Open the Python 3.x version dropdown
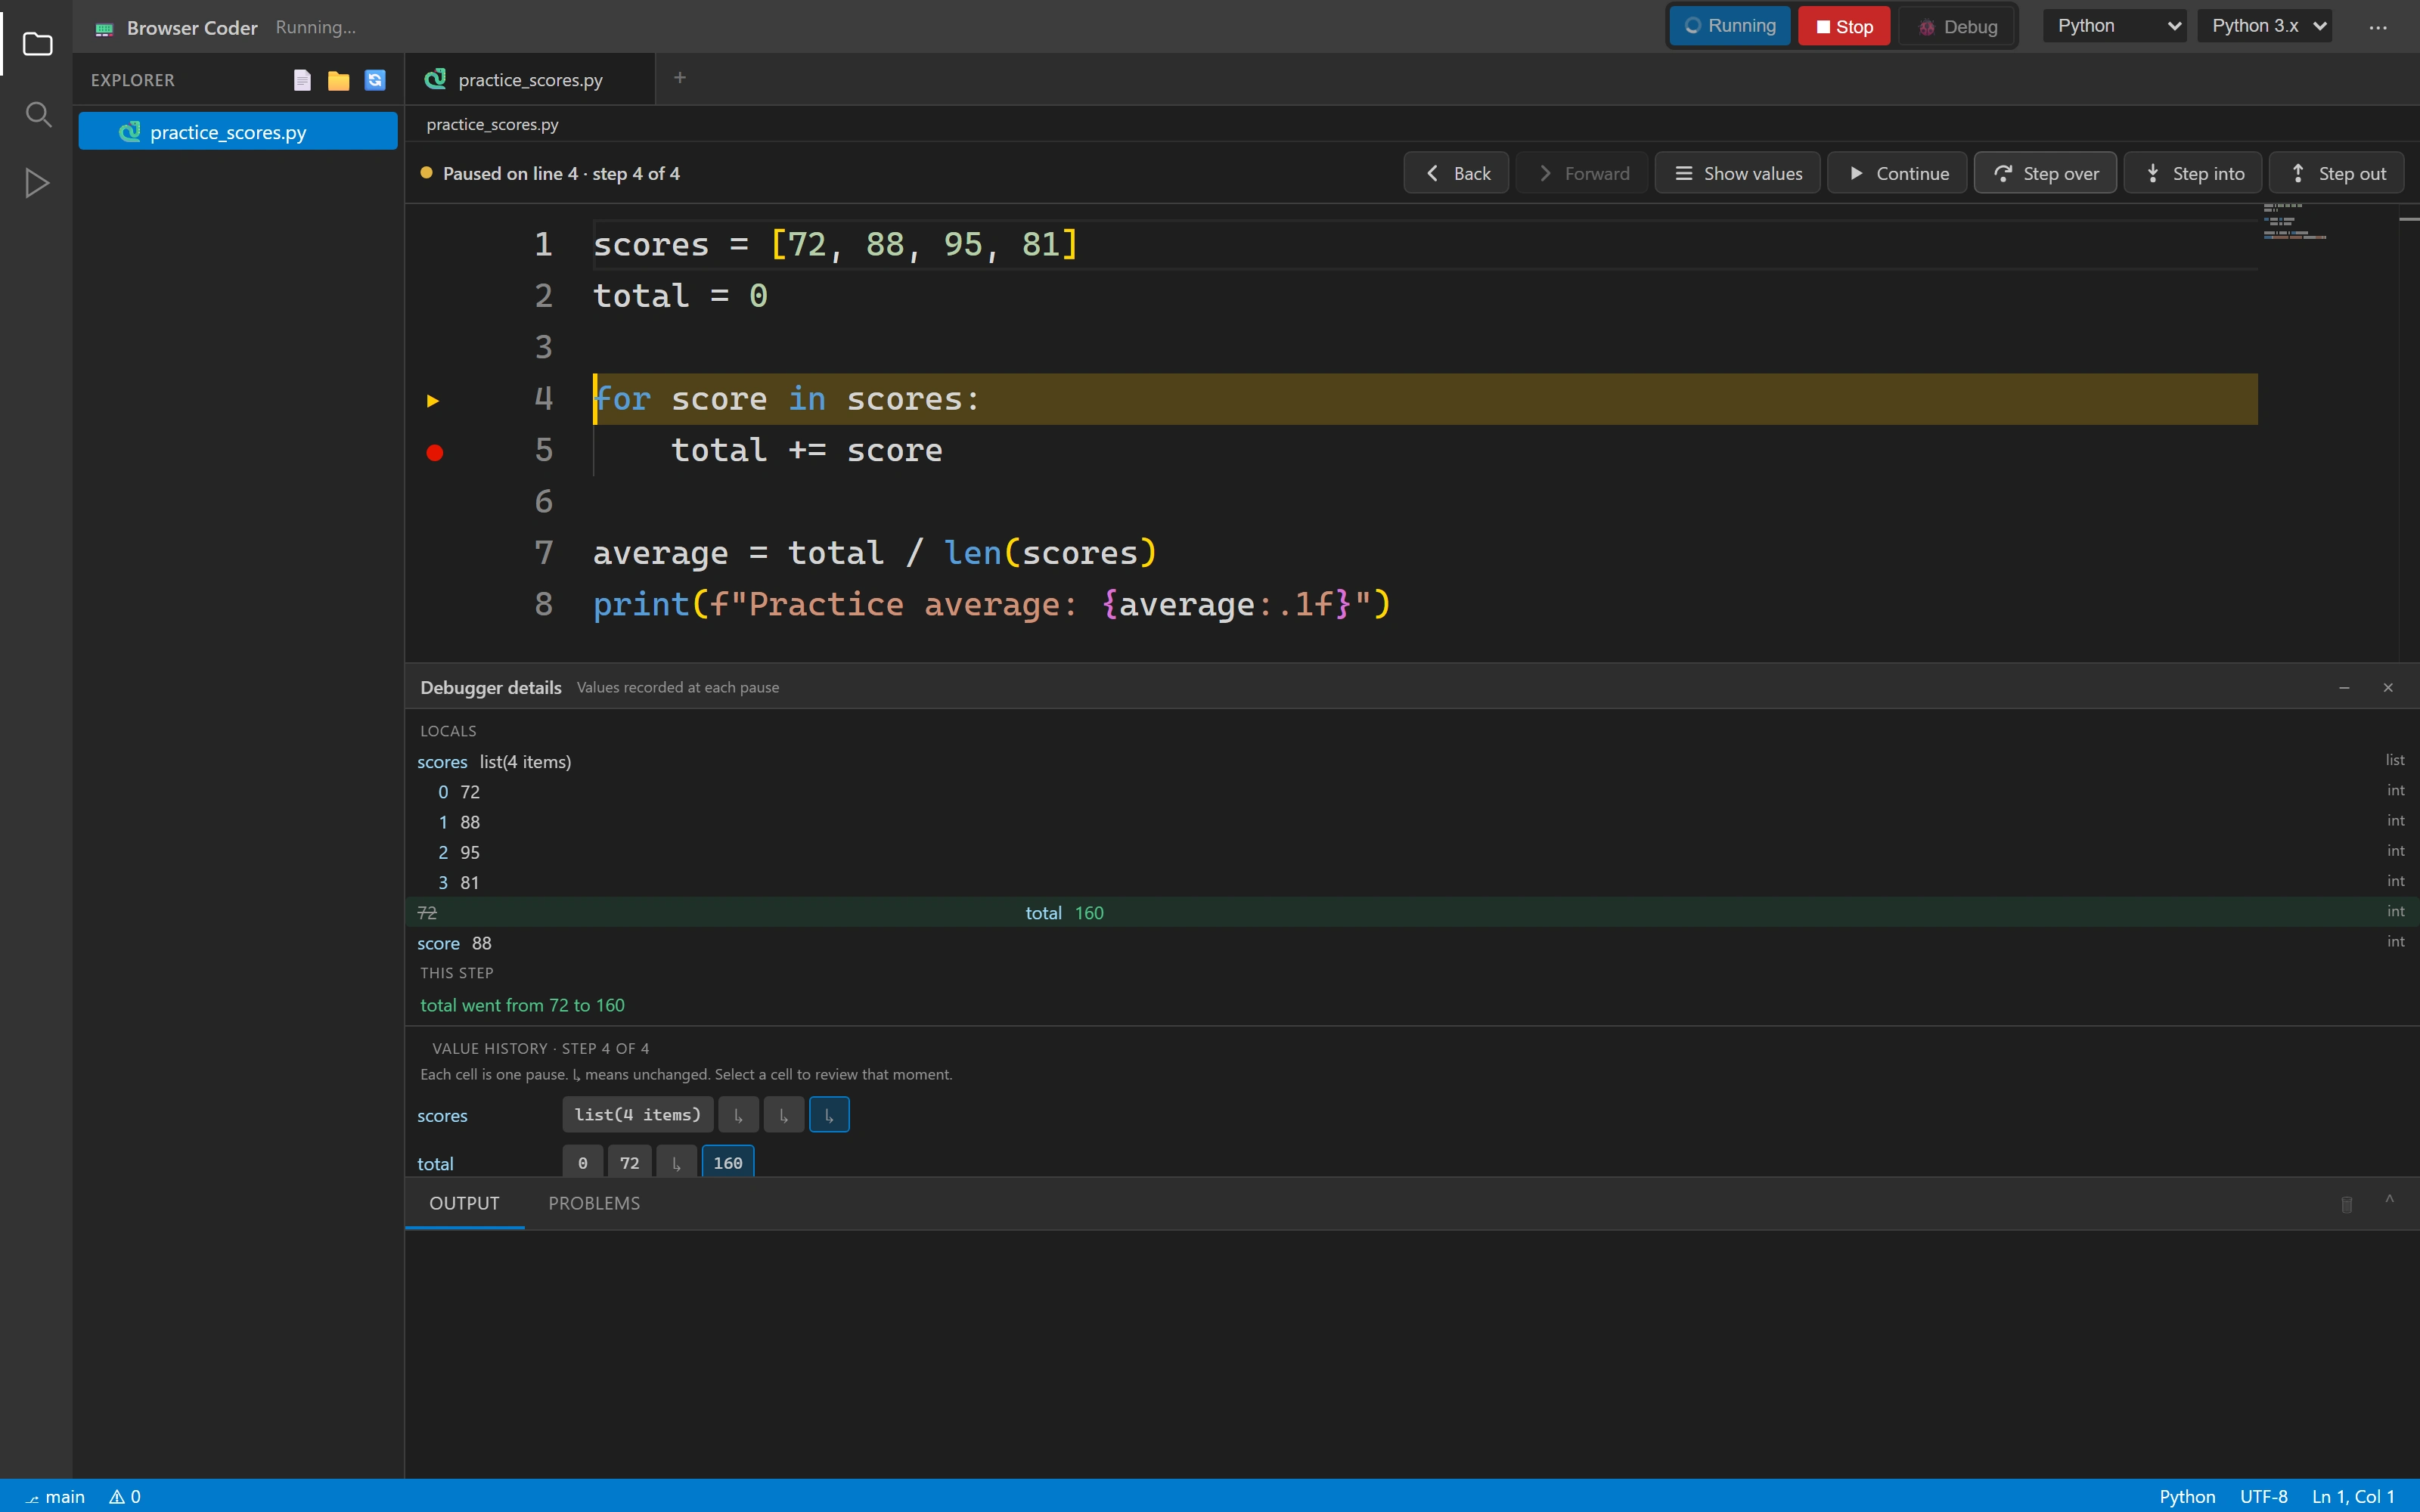This screenshot has width=2420, height=1512. [x=2264, y=26]
